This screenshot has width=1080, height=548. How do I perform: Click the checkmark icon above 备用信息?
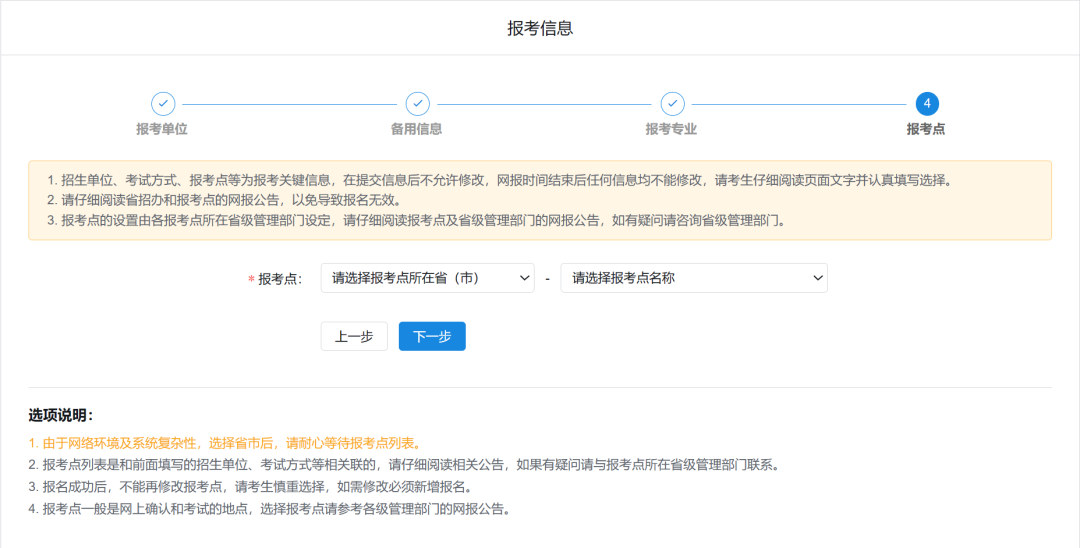tap(417, 103)
